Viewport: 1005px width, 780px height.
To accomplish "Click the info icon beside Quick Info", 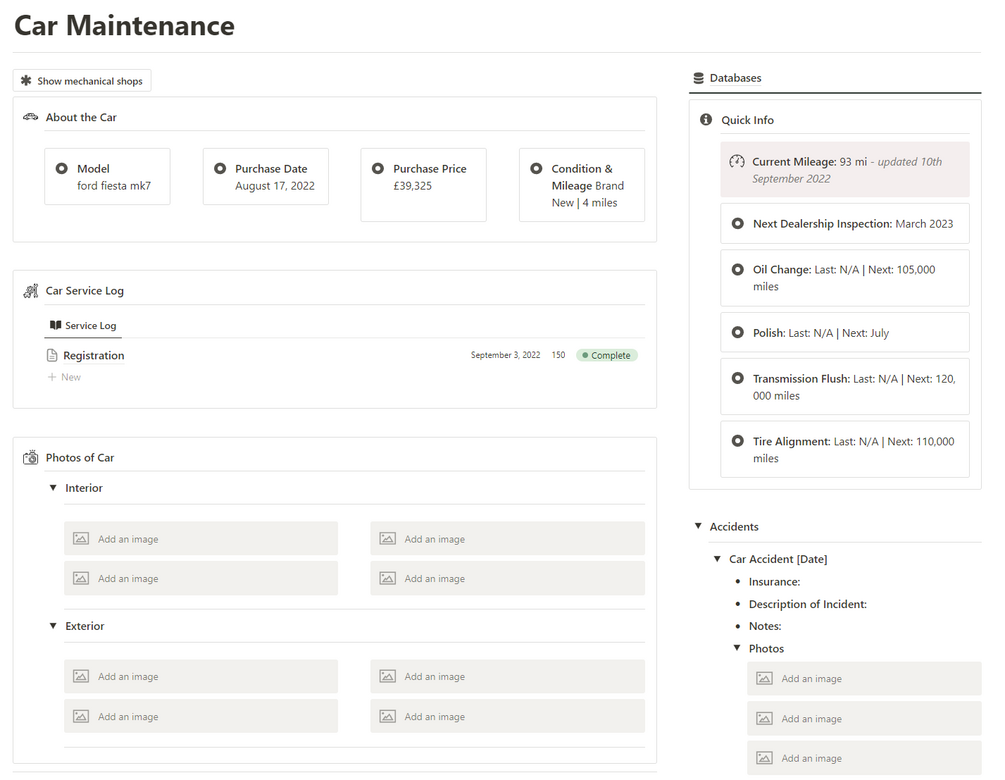I will point(706,120).
